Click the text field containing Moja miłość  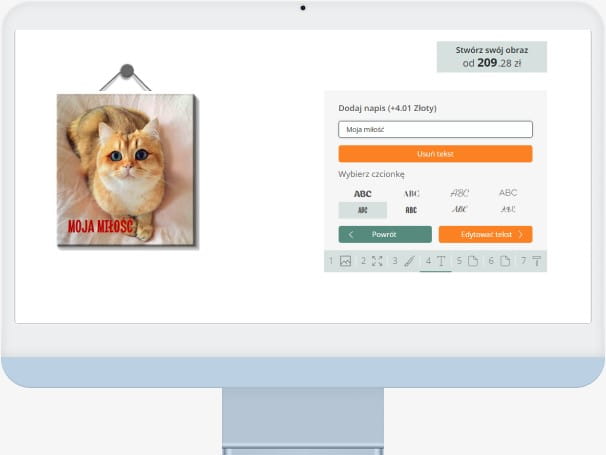click(435, 130)
